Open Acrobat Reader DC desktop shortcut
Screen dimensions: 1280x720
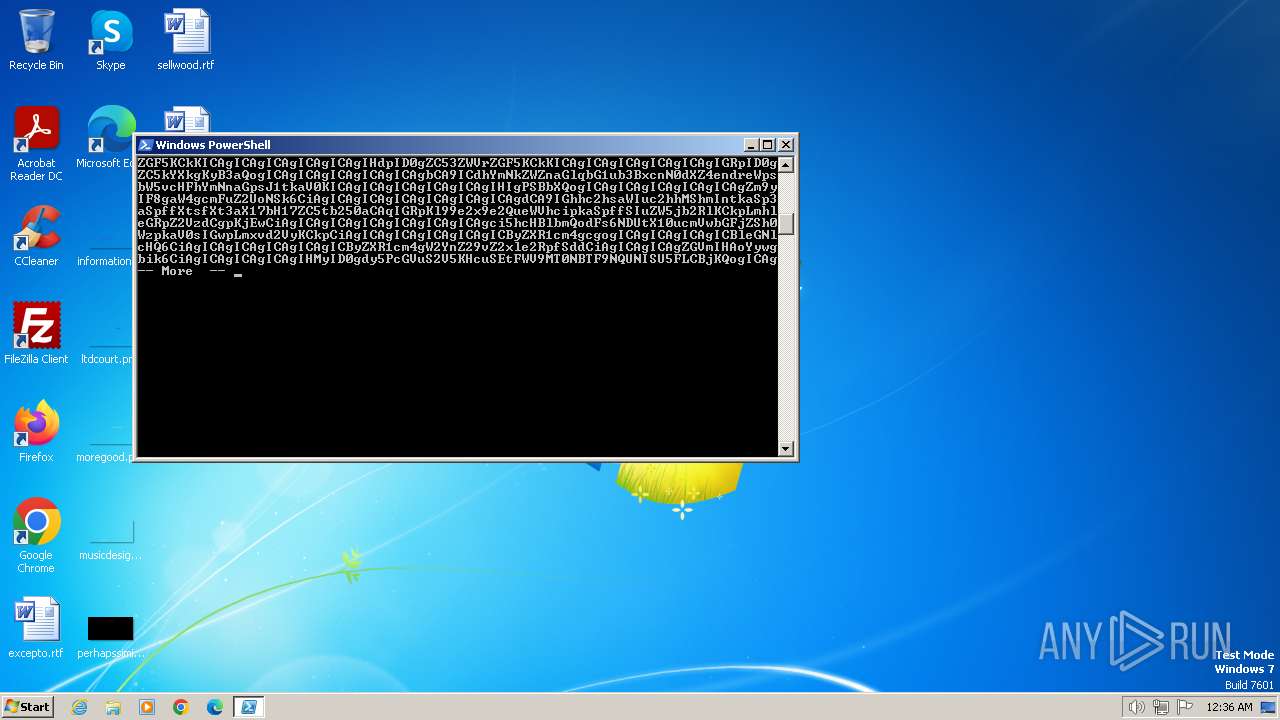point(36,144)
